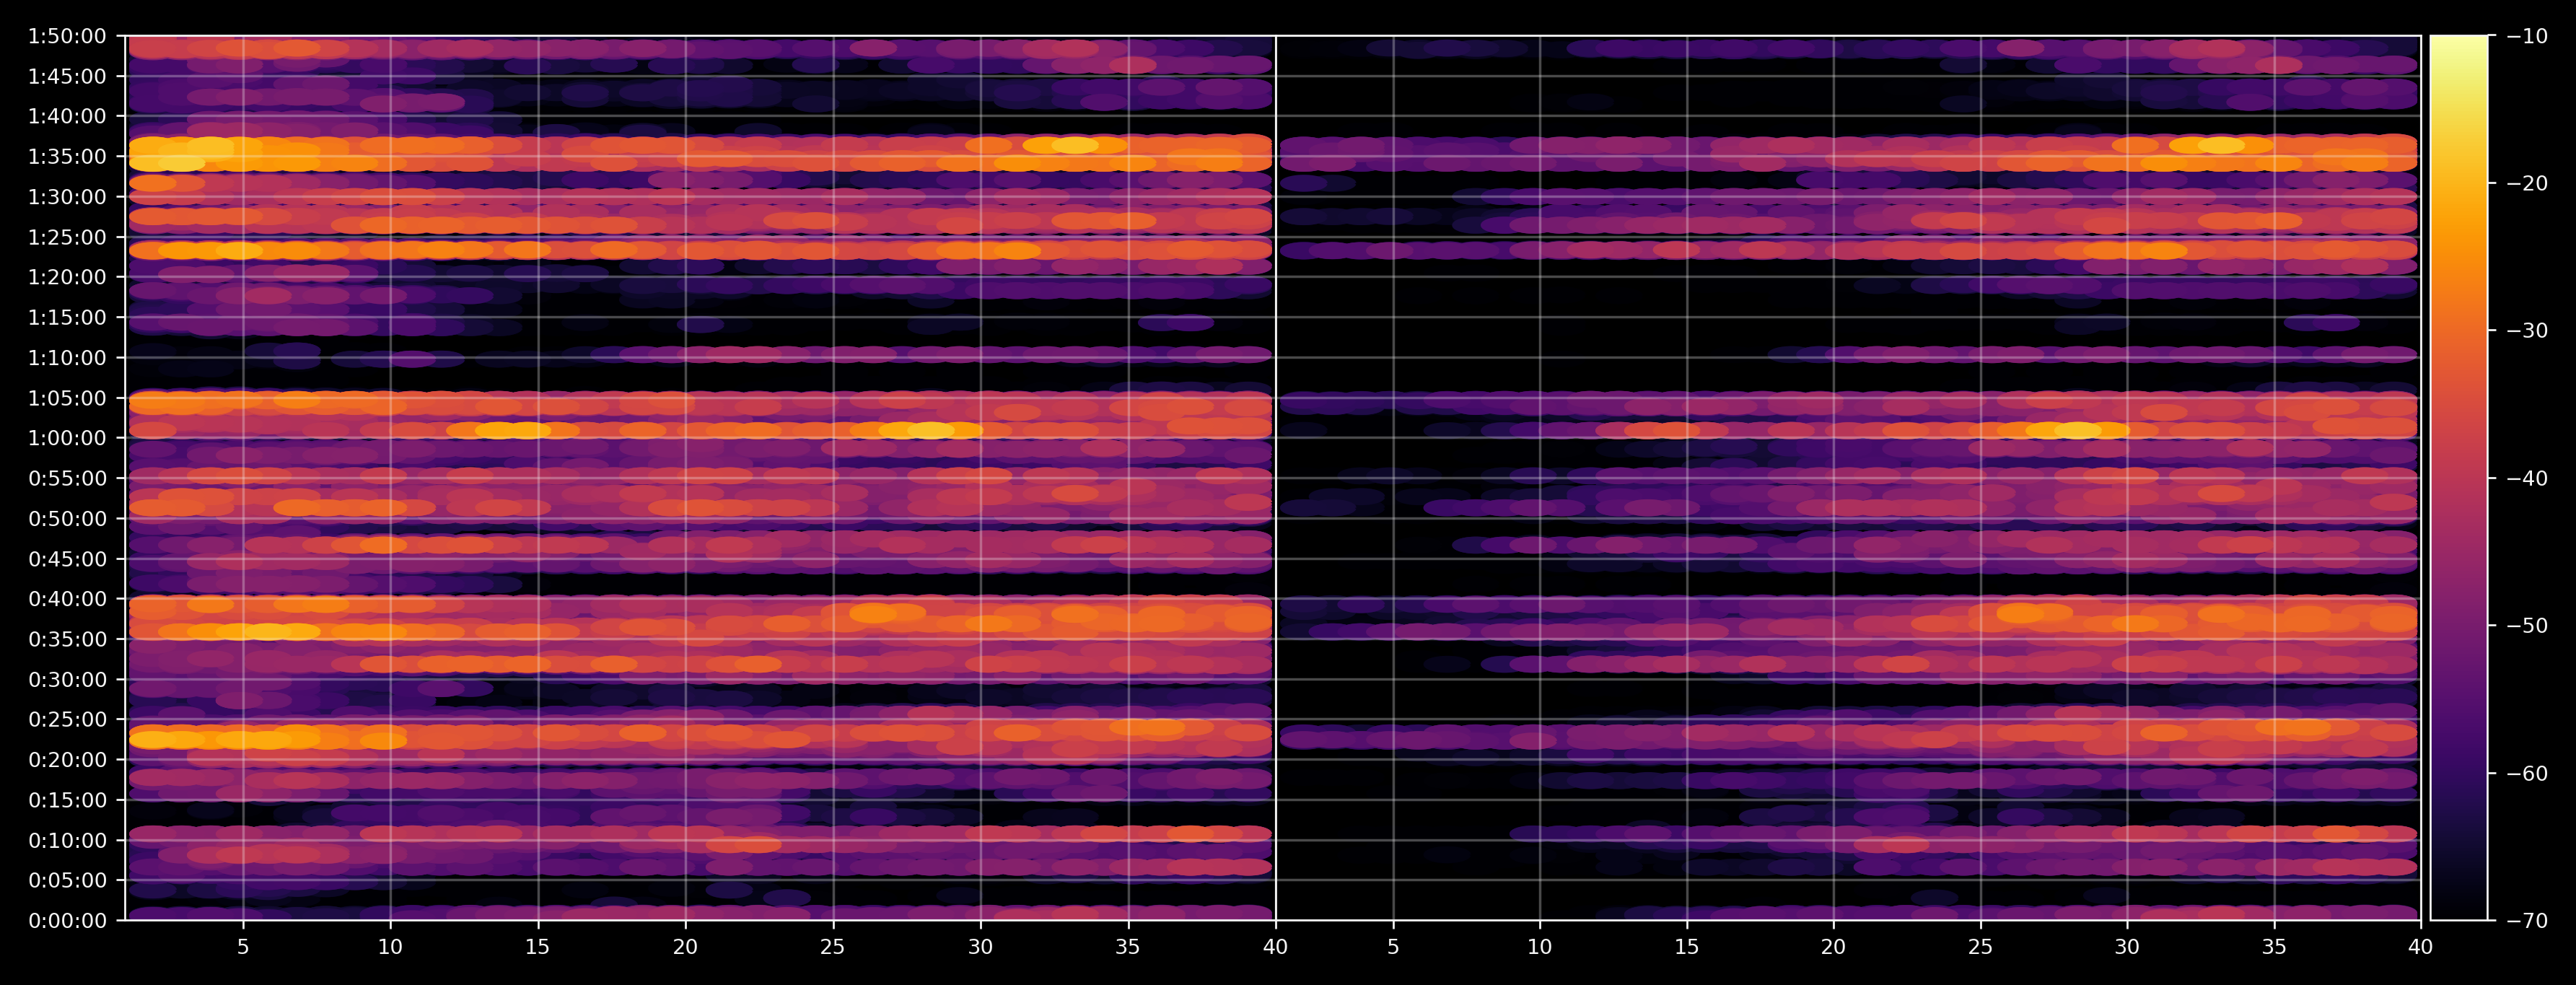Select x-axis tick 10 under the right panel
The width and height of the screenshot is (2576, 985).
click(x=1540, y=947)
